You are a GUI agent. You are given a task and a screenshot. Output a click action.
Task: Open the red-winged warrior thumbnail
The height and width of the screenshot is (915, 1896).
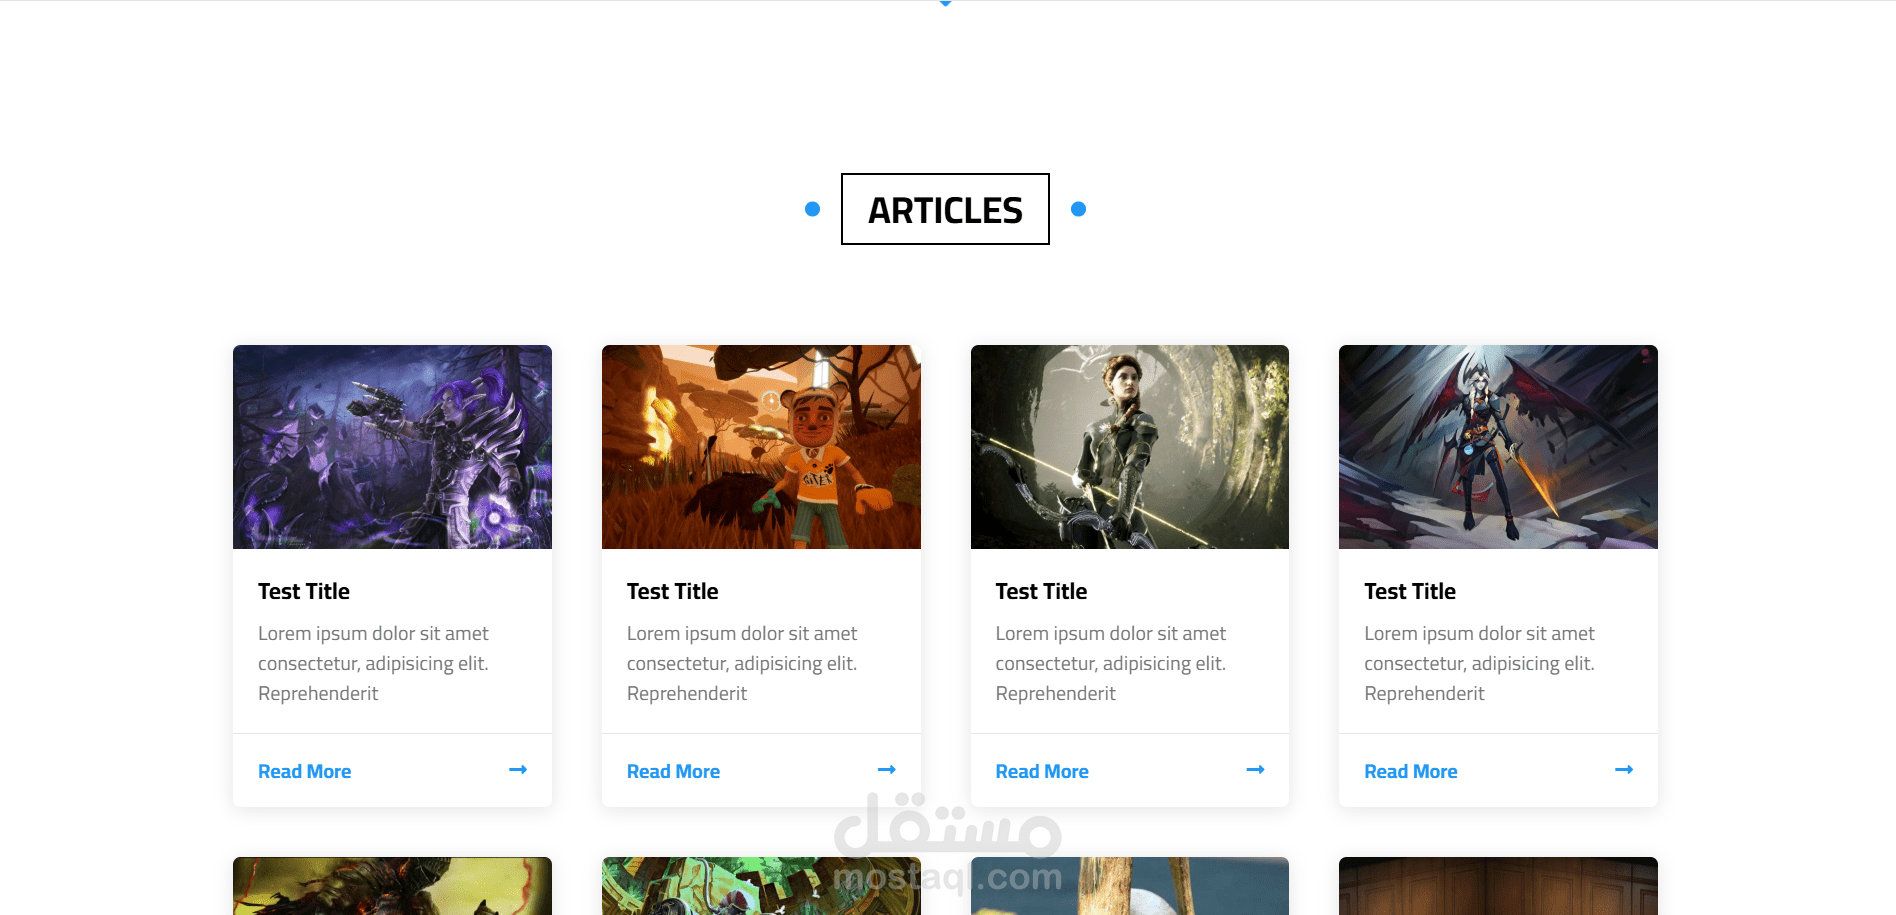point(1498,447)
